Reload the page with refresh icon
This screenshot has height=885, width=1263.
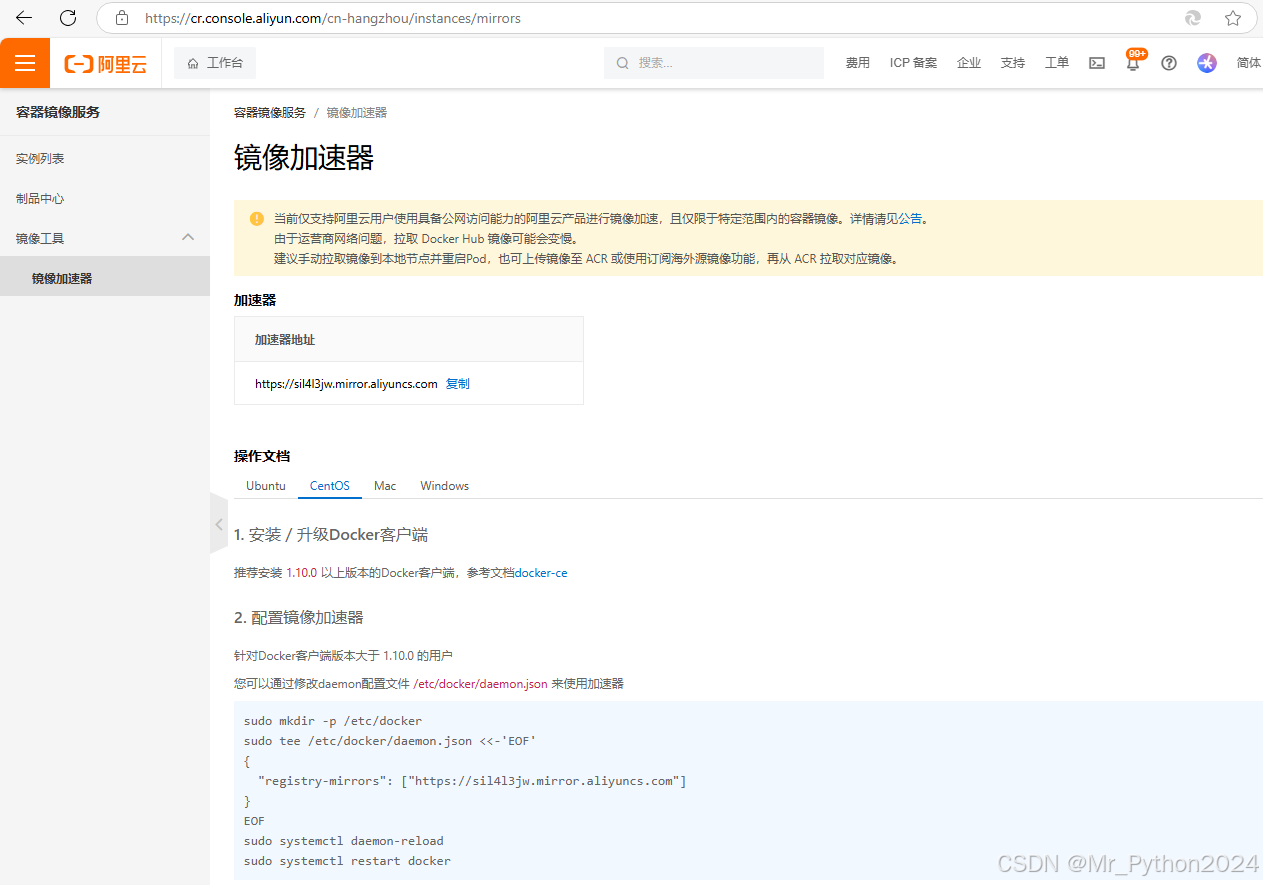[68, 18]
